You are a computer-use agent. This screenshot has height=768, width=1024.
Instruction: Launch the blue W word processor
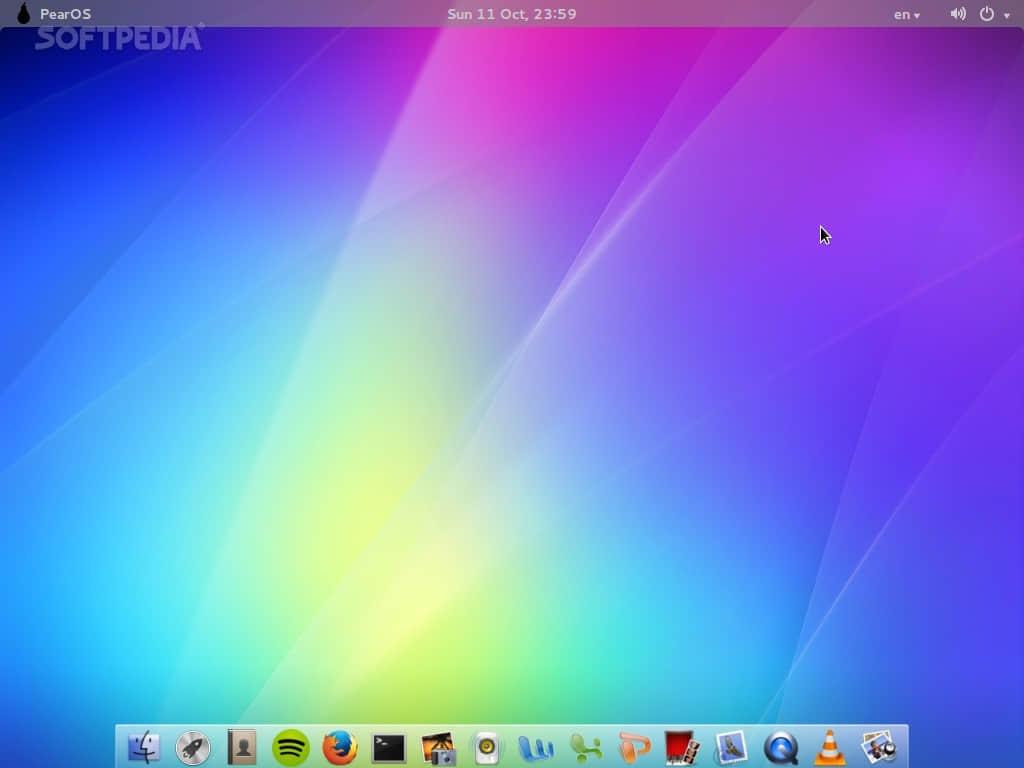click(x=536, y=746)
